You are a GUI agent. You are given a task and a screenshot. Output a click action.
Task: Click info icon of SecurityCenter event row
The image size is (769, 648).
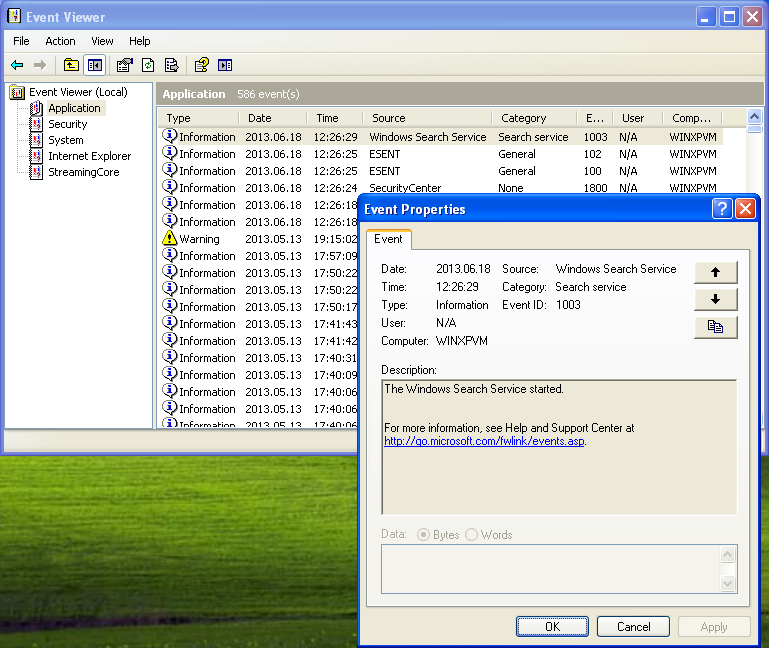click(x=169, y=187)
